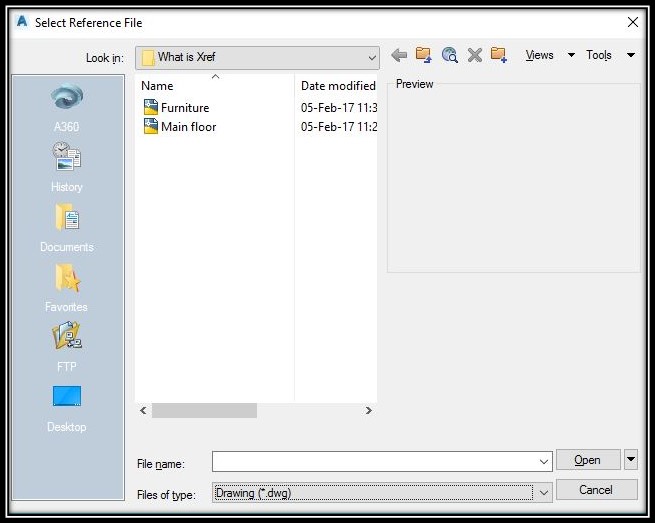Go up one folder level
Screen dimensions: 655x523
(x=424, y=55)
